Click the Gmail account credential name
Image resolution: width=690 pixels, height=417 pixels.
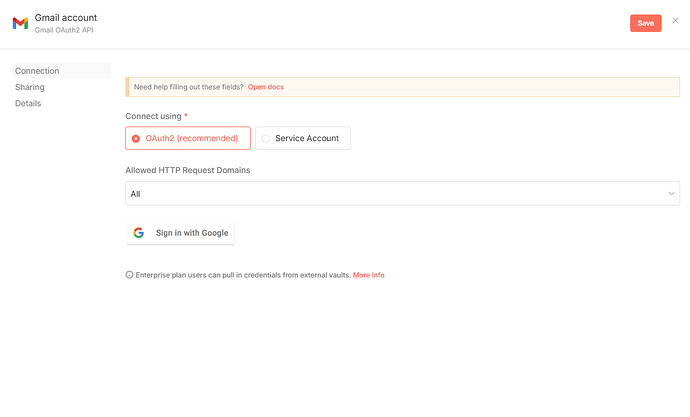(66, 18)
